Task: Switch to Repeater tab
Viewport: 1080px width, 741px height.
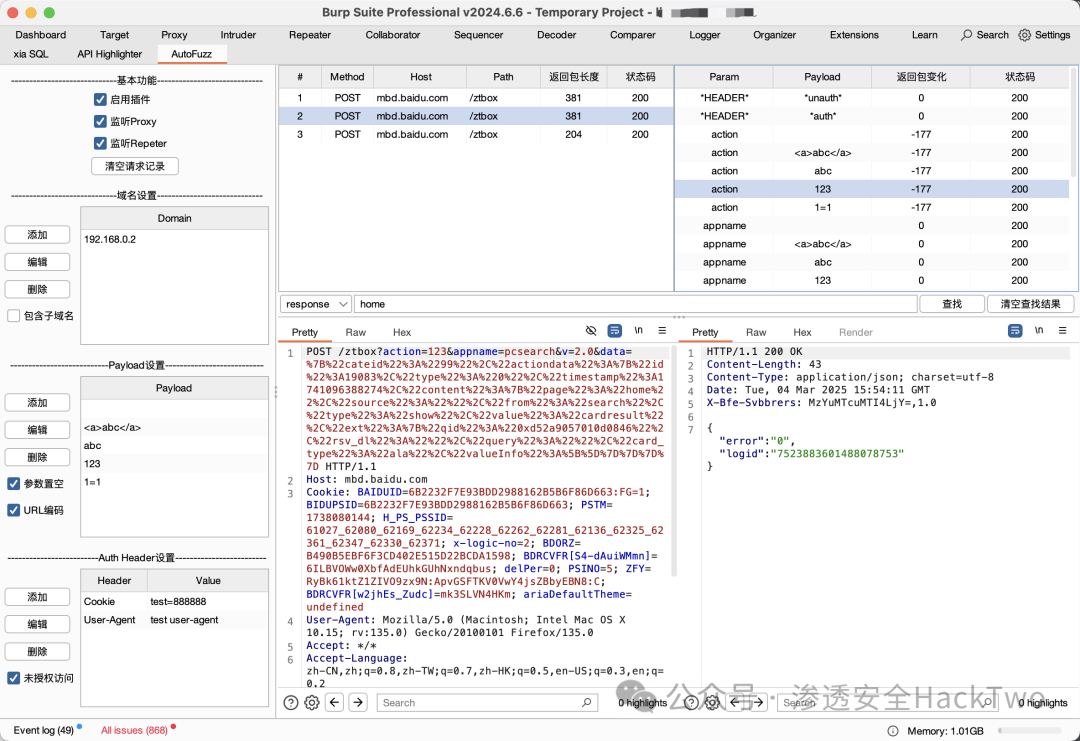Action: [310, 34]
